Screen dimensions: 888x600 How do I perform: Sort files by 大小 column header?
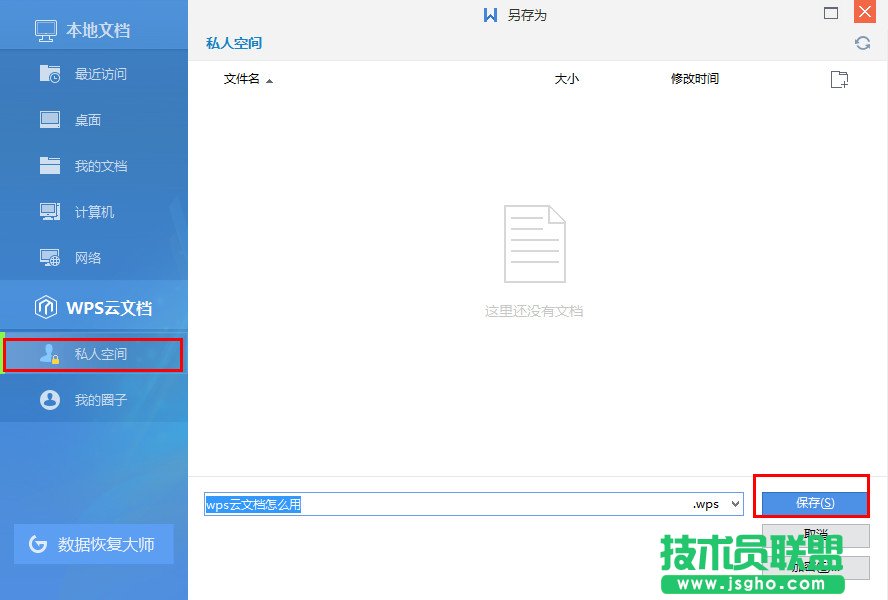coord(567,79)
